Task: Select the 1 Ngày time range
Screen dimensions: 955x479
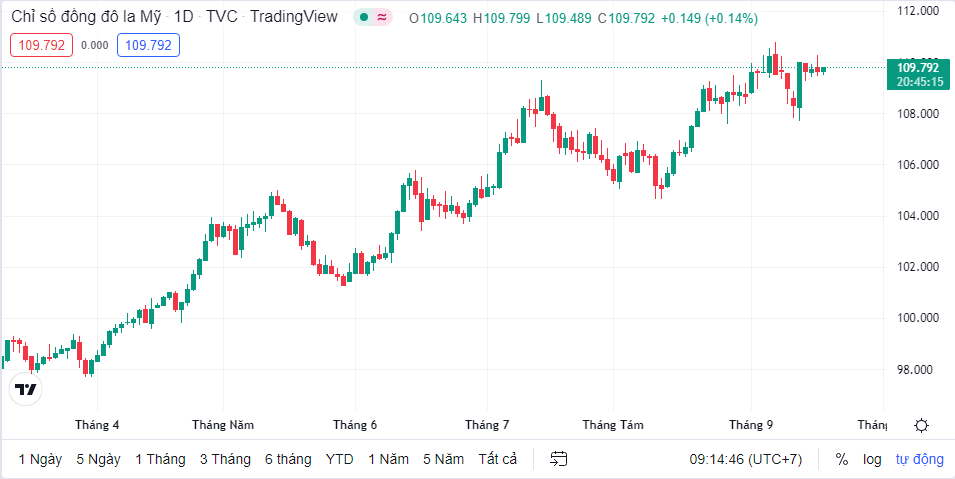Action: [x=40, y=459]
